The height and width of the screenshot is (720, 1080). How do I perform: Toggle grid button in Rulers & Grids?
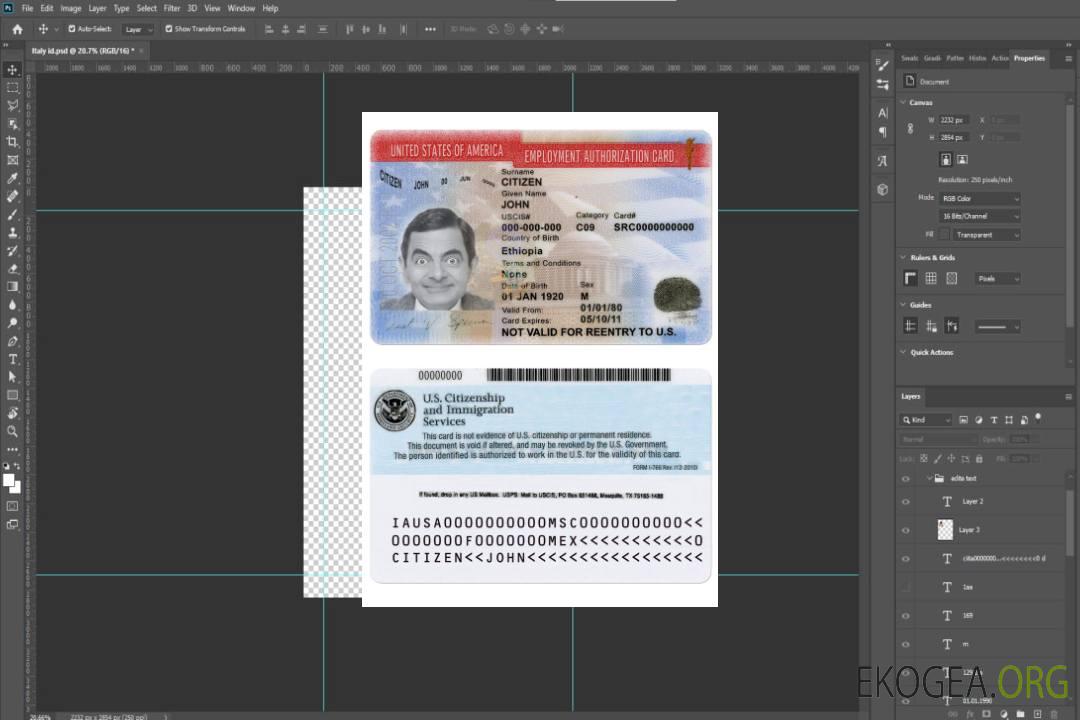click(x=931, y=278)
